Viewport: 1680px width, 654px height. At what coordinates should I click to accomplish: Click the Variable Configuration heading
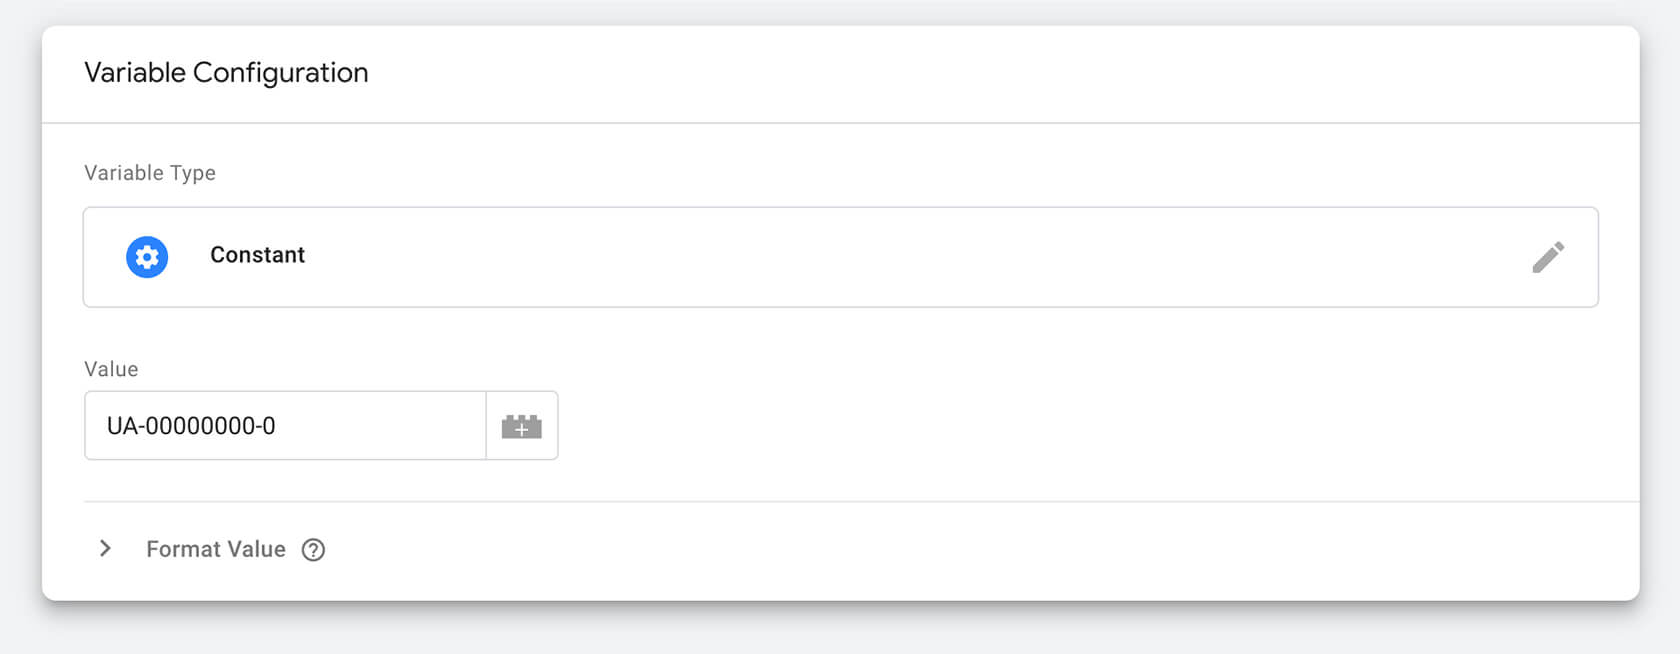(227, 72)
